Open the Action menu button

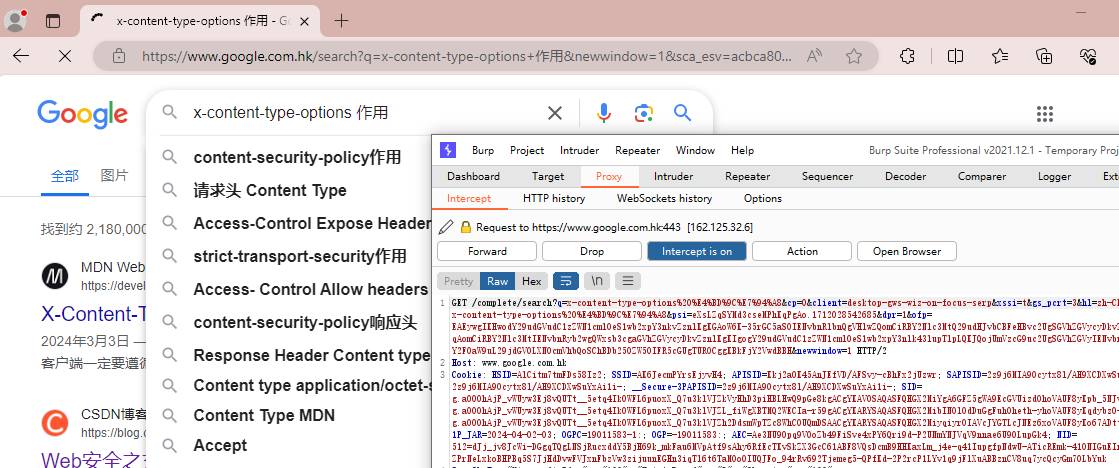click(801, 251)
